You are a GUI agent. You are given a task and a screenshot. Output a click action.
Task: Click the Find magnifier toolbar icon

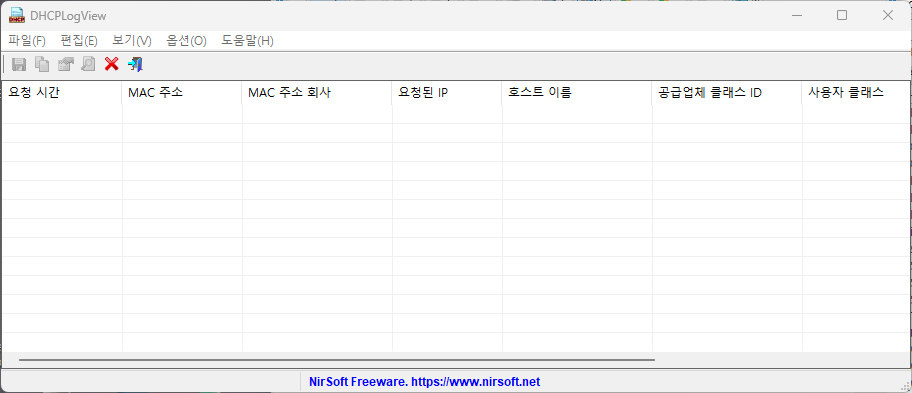88,64
